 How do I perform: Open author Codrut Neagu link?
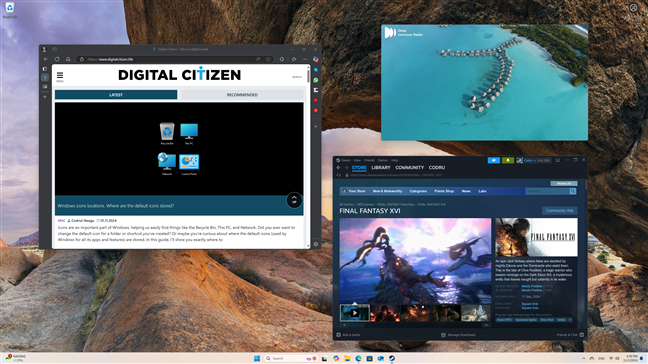coord(82,221)
